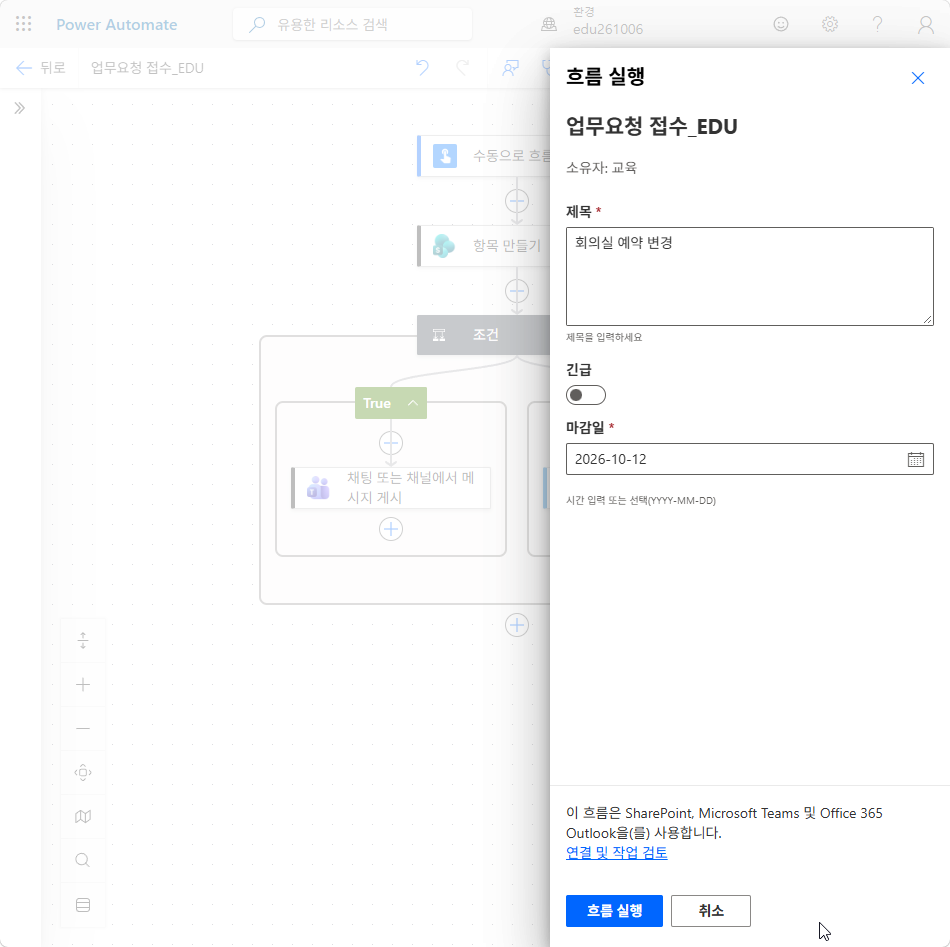Select the manual trigger card
Image resolution: width=950 pixels, height=947 pixels.
pyautogui.click(x=484, y=156)
